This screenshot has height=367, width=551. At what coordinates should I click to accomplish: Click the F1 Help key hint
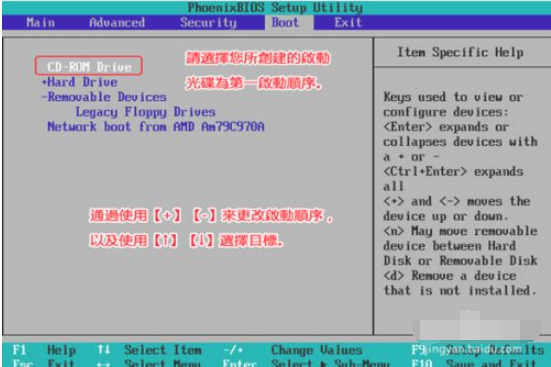tap(44, 350)
